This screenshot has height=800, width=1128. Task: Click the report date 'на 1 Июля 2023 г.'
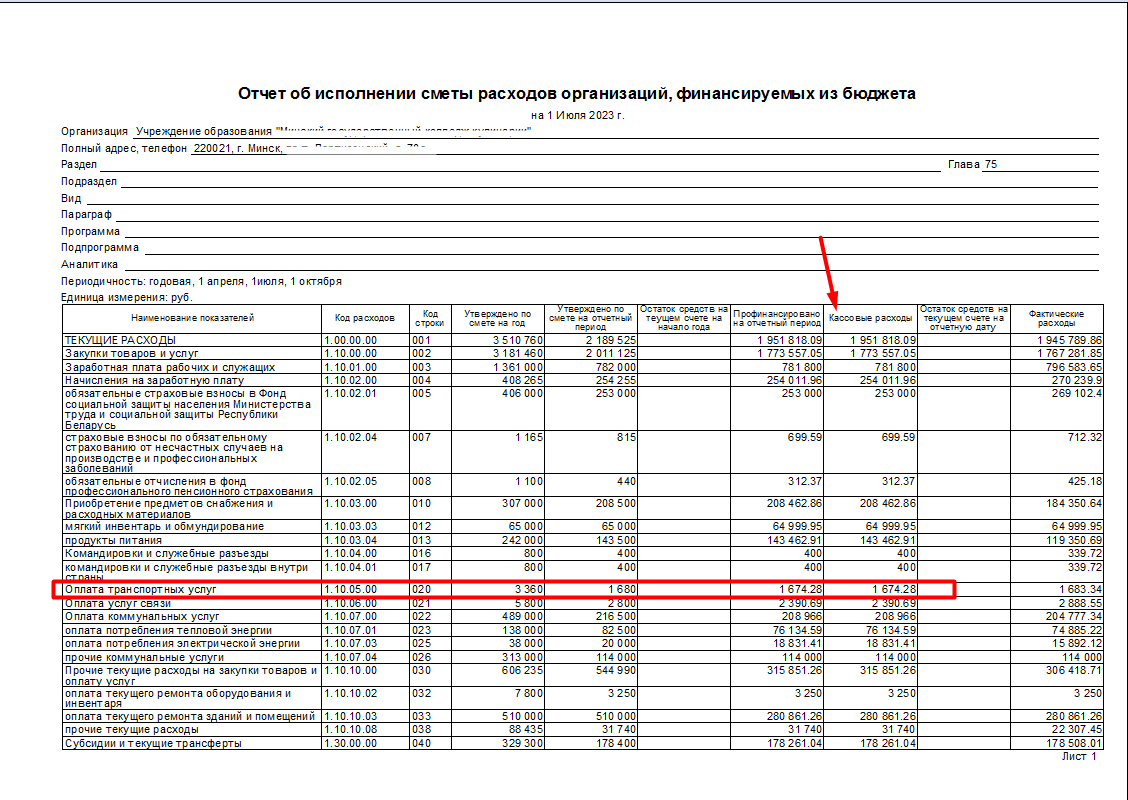click(577, 115)
